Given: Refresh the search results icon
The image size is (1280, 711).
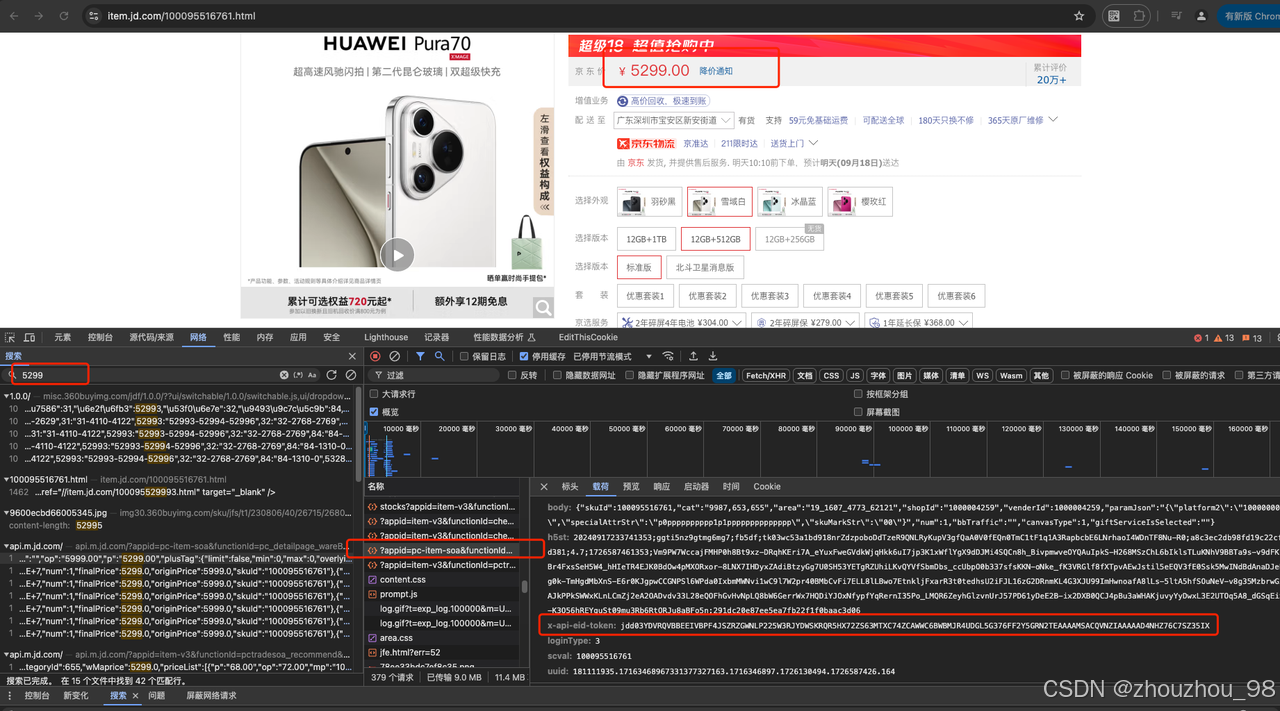Looking at the screenshot, I should pos(332,375).
